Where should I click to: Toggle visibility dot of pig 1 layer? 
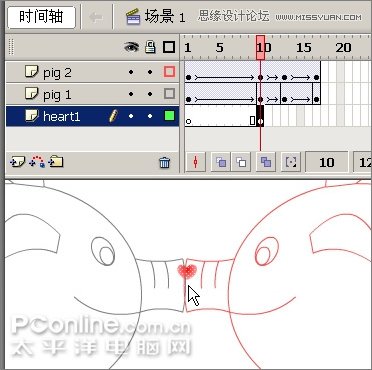131,94
